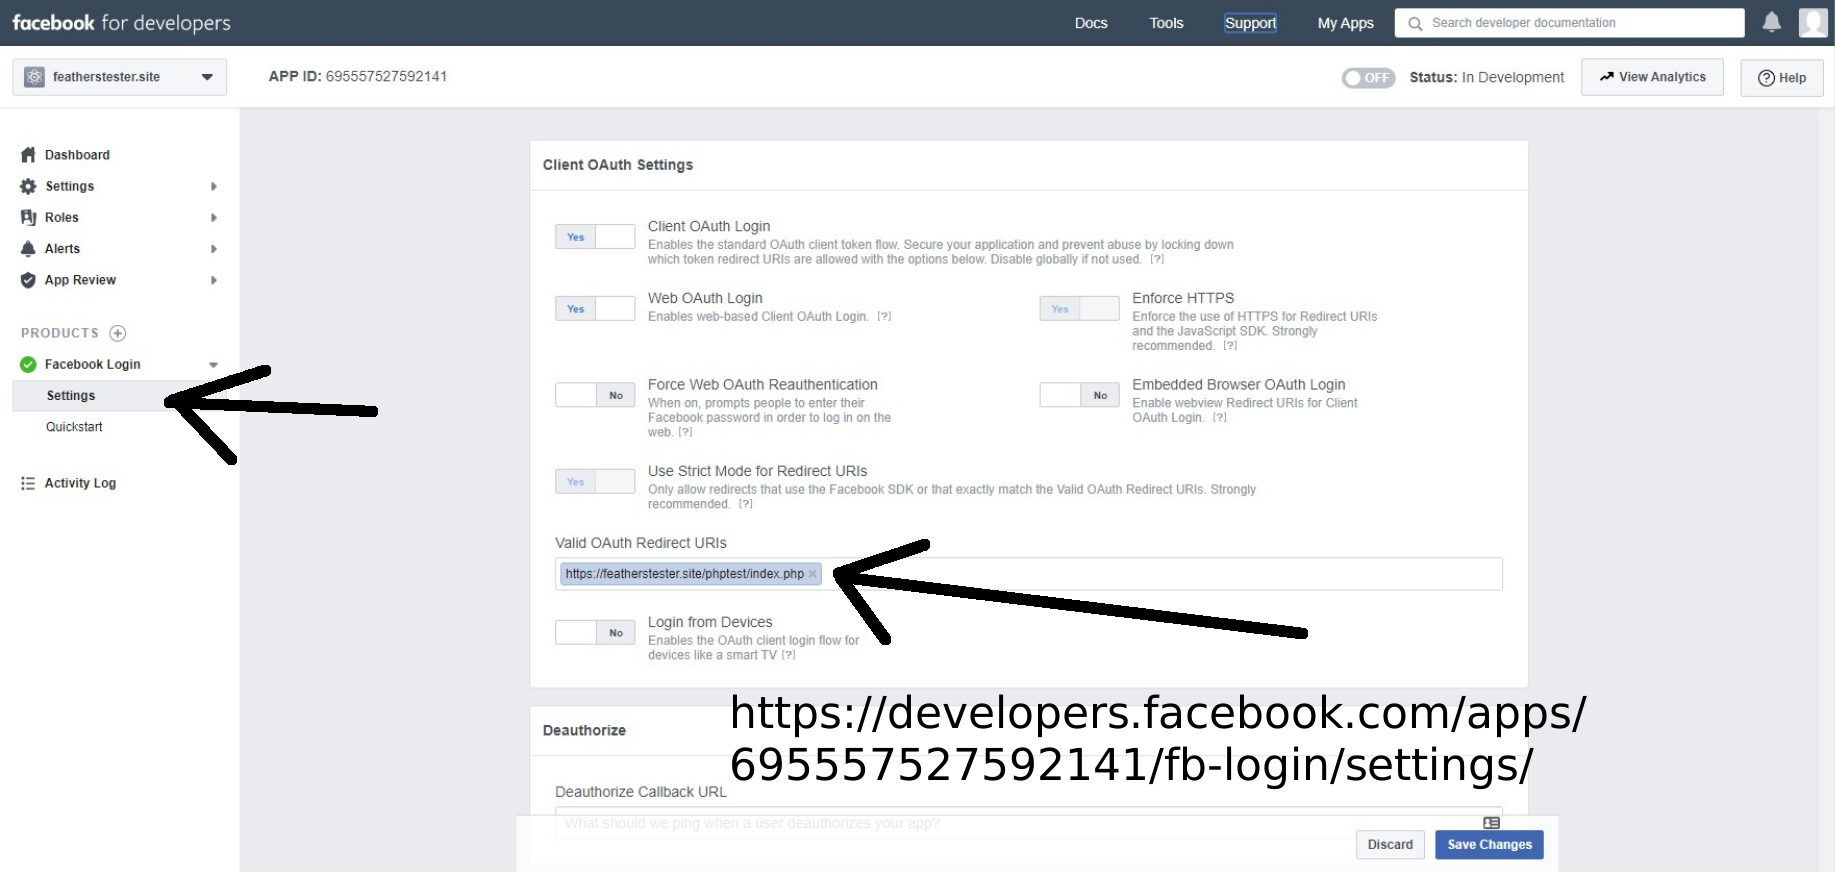Remove the featherstester redirect URI tag
The height and width of the screenshot is (872, 1836).
(812, 574)
